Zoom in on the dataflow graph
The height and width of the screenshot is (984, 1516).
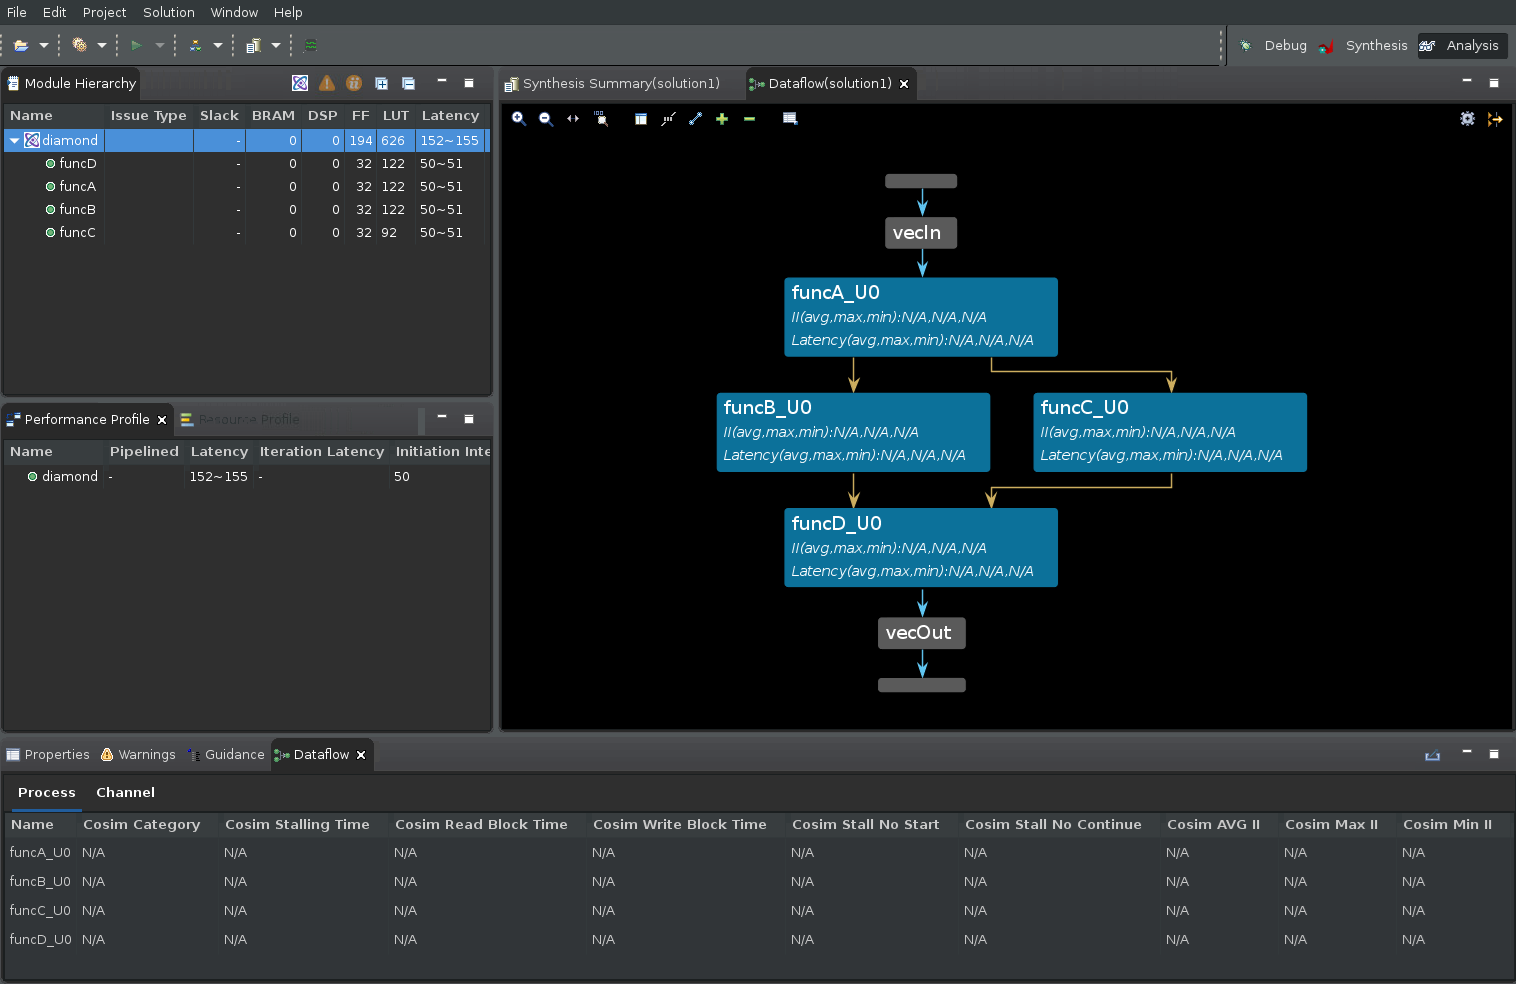(x=518, y=118)
